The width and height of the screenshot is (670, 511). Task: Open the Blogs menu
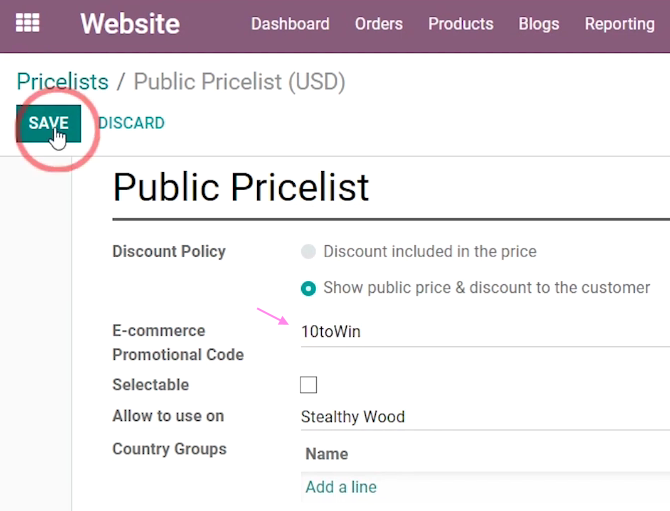[x=539, y=24]
